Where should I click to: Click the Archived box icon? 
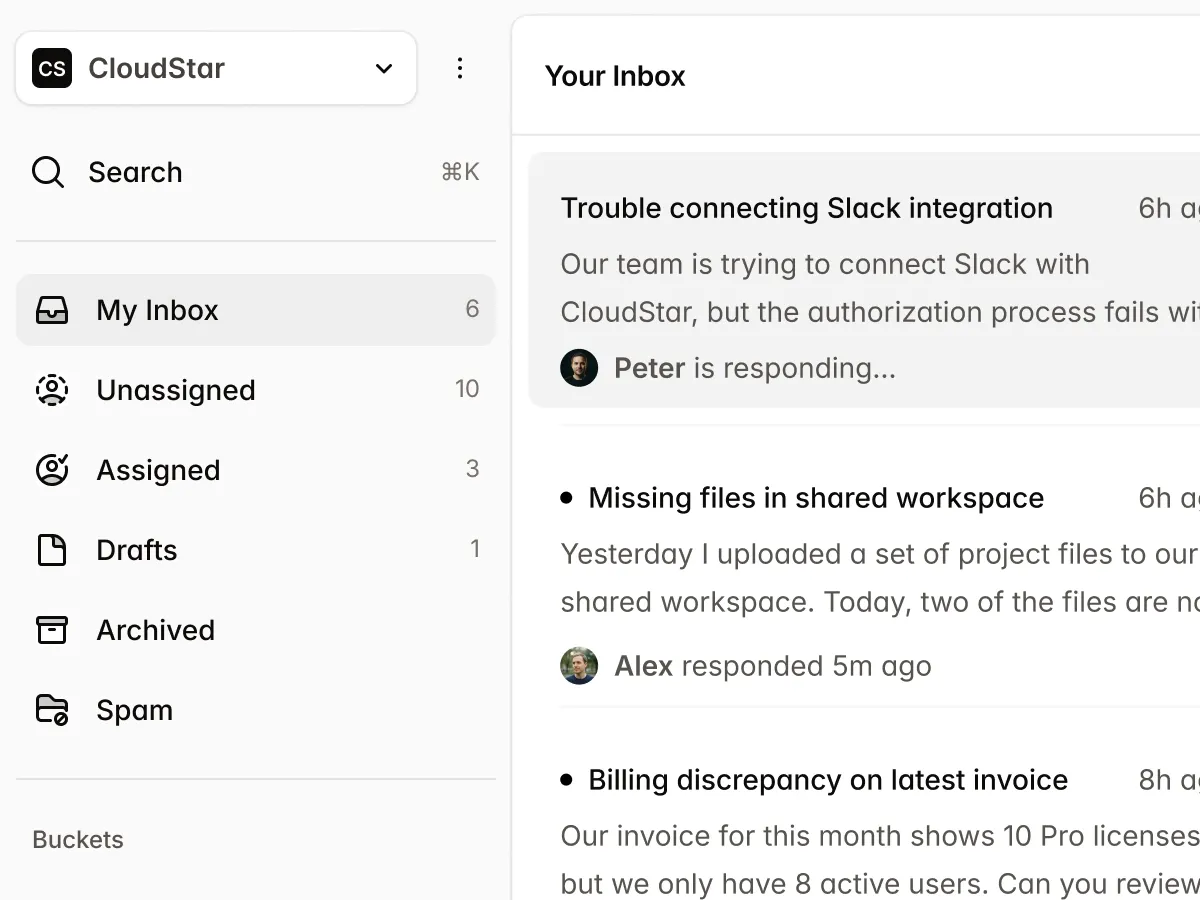[52, 630]
